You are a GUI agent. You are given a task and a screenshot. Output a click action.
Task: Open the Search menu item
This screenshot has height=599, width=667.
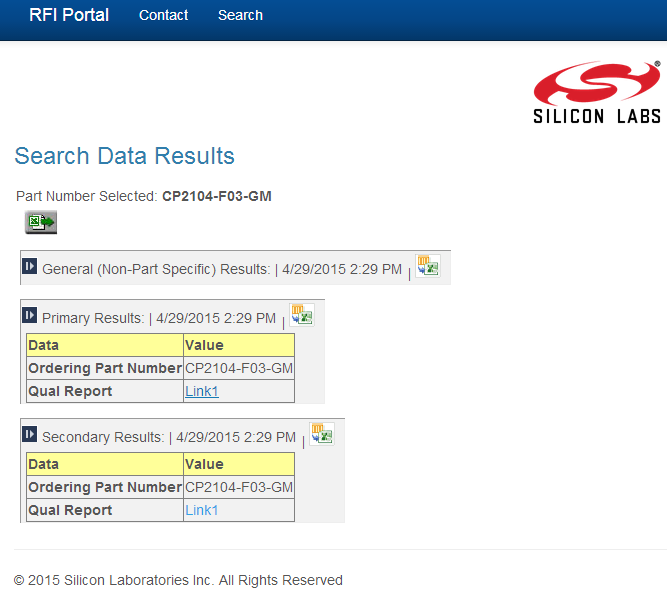(x=240, y=16)
